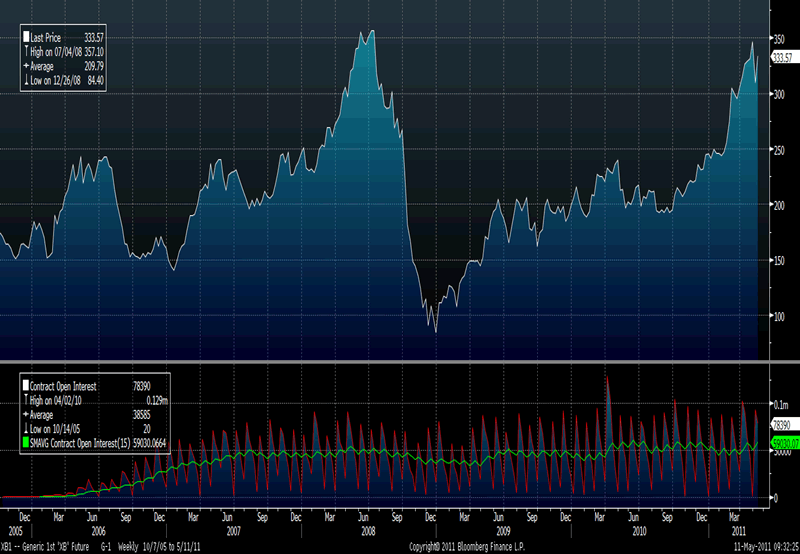
Task: Select the 84.40 low value in legend
Action: point(95,81)
